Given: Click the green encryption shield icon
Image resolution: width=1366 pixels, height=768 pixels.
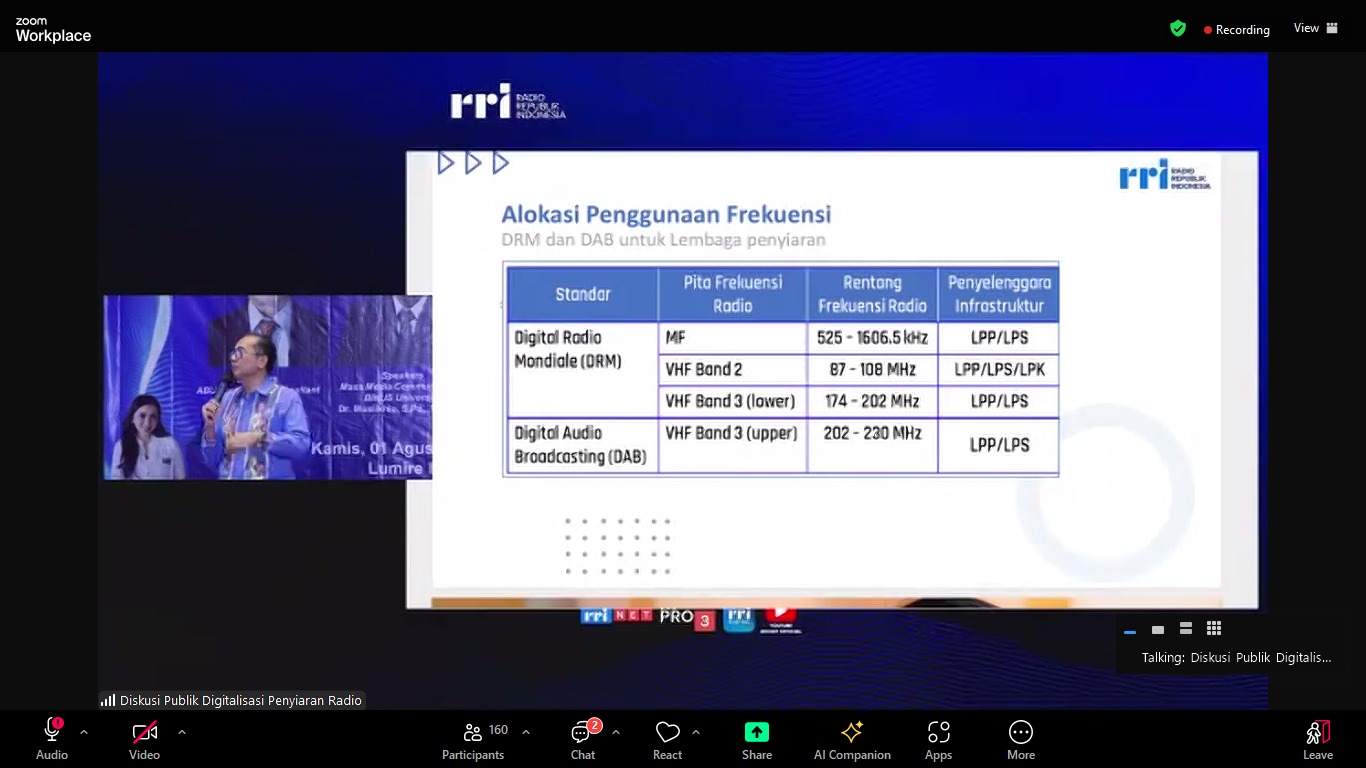Looking at the screenshot, I should click(x=1178, y=29).
